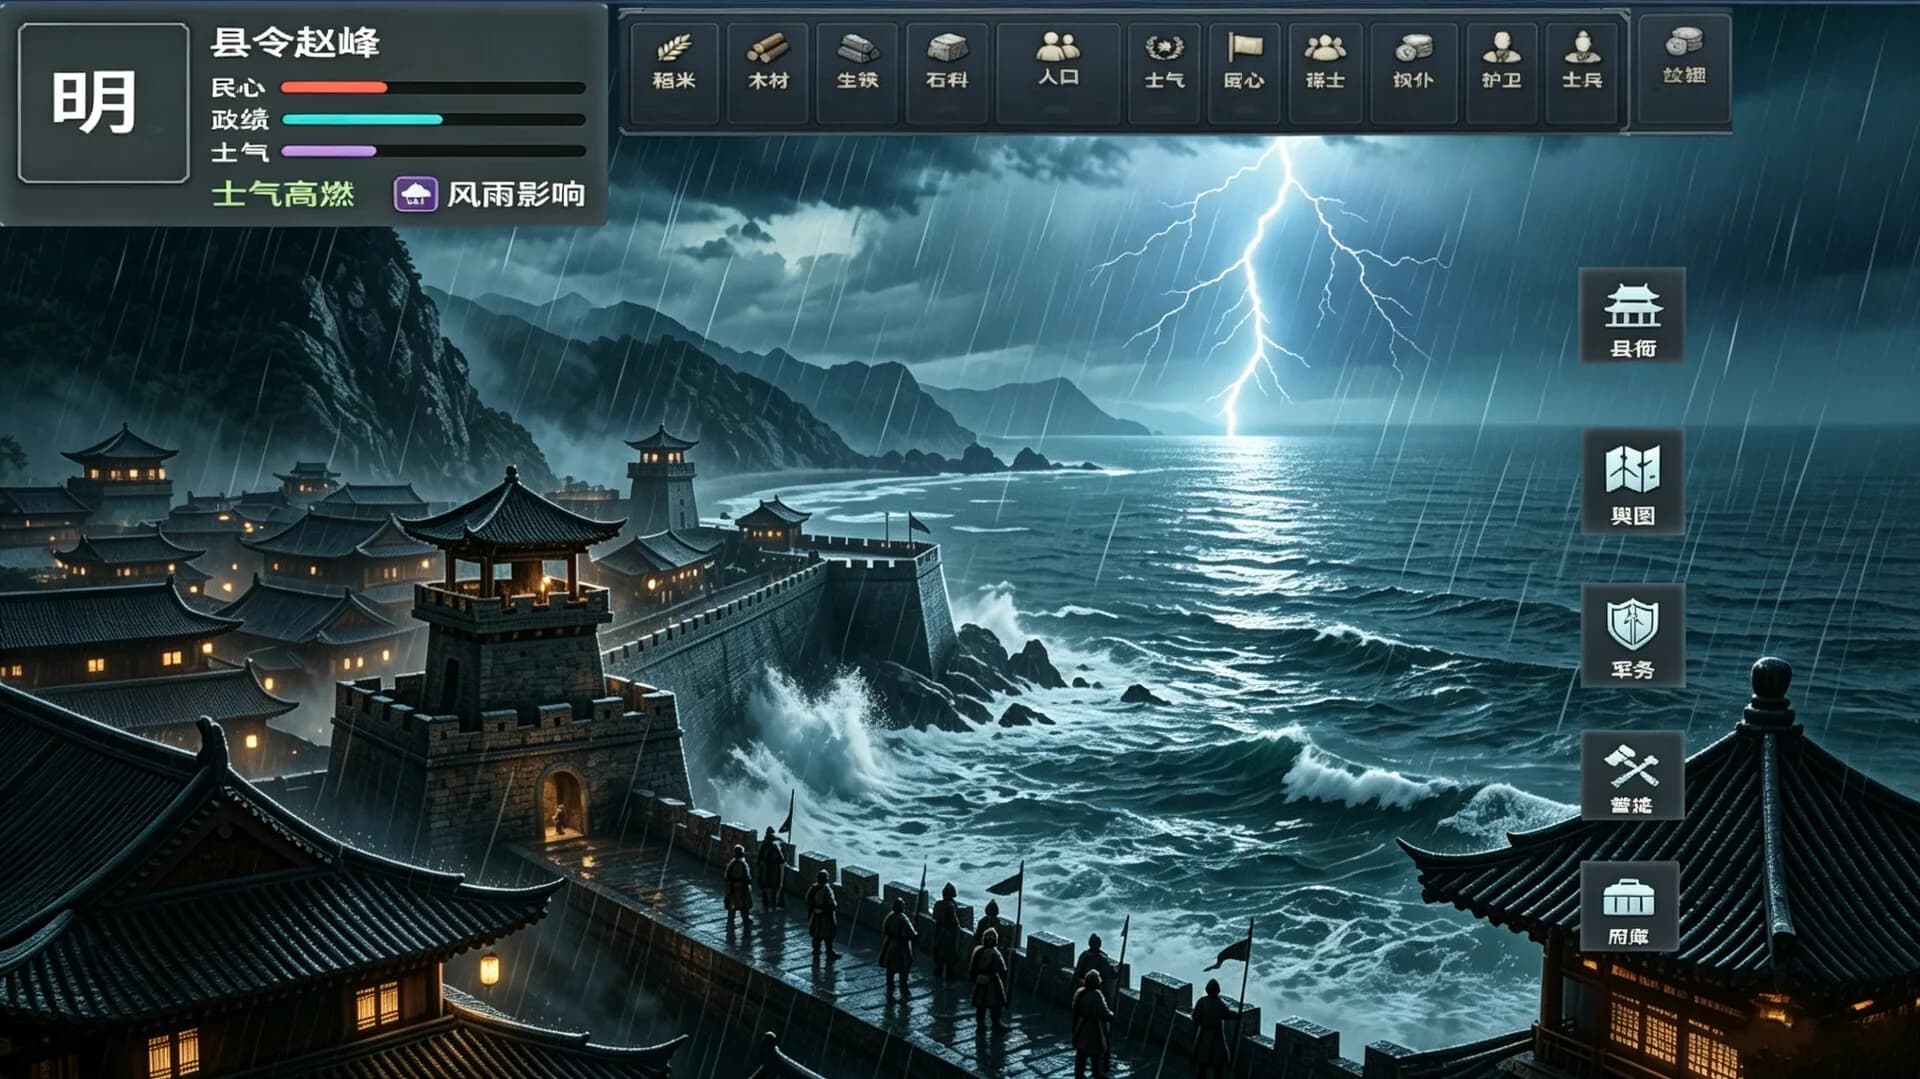The height and width of the screenshot is (1079, 1920).
Task: Open the crossed hammers construction menu
Action: point(1632,776)
